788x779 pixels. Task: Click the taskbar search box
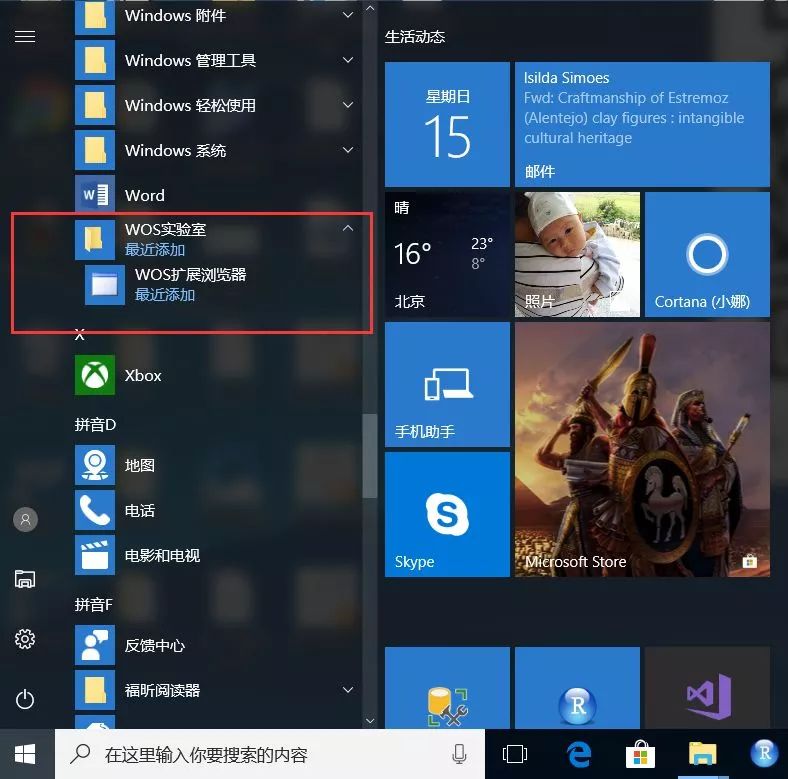click(x=270, y=754)
